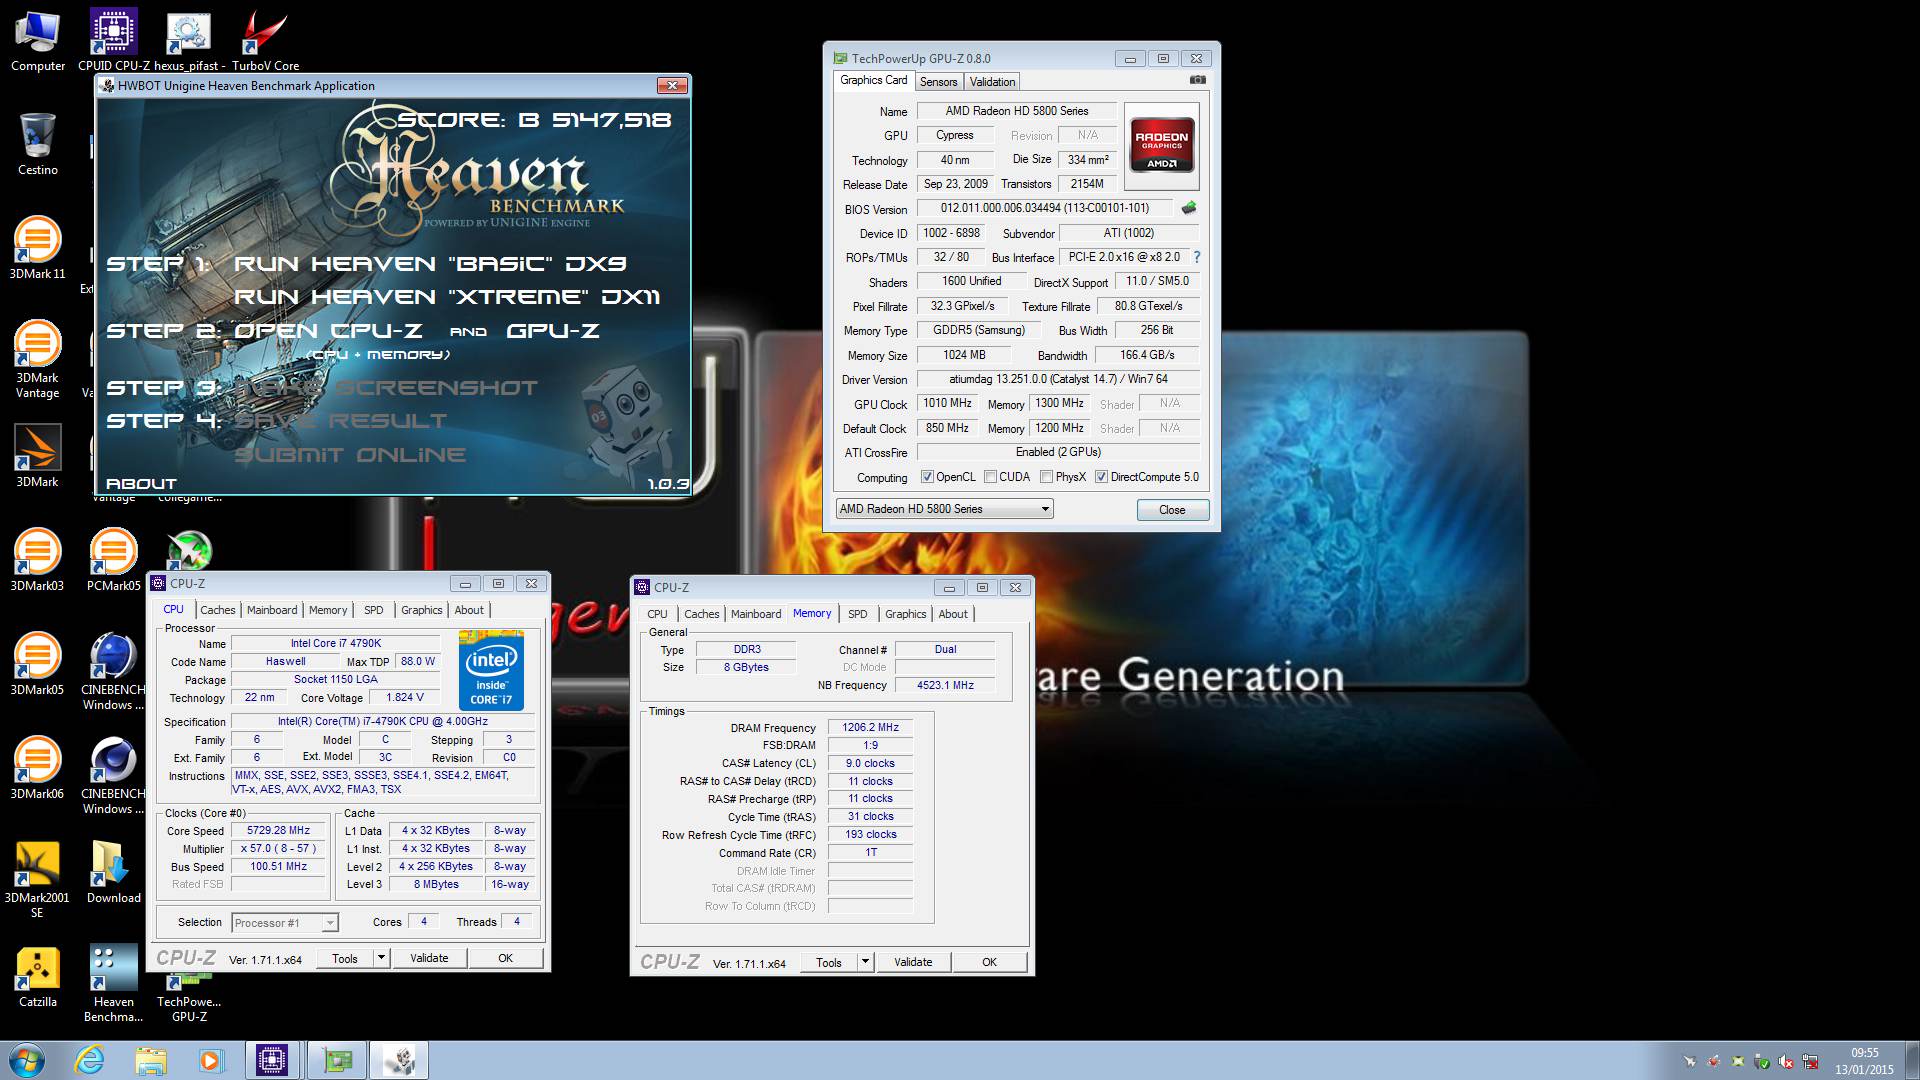The height and width of the screenshot is (1080, 1920).
Task: Switch to GPU-Z taskbar button
Action: pyautogui.click(x=337, y=1060)
